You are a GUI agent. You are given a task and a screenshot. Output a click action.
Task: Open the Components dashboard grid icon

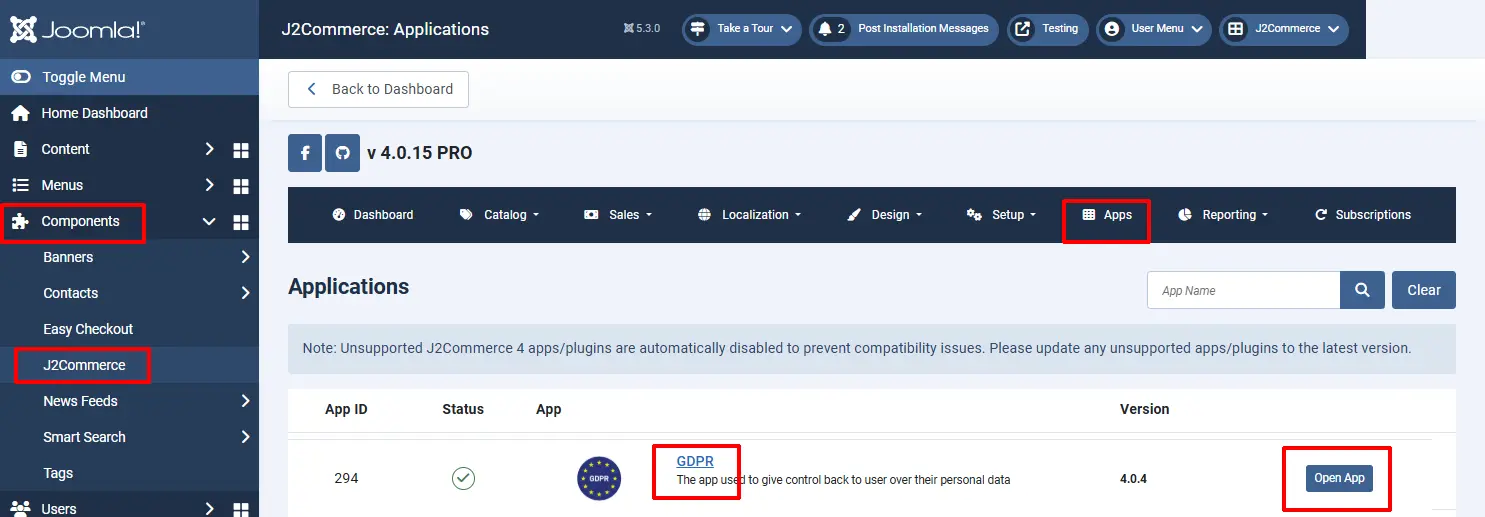click(x=241, y=222)
